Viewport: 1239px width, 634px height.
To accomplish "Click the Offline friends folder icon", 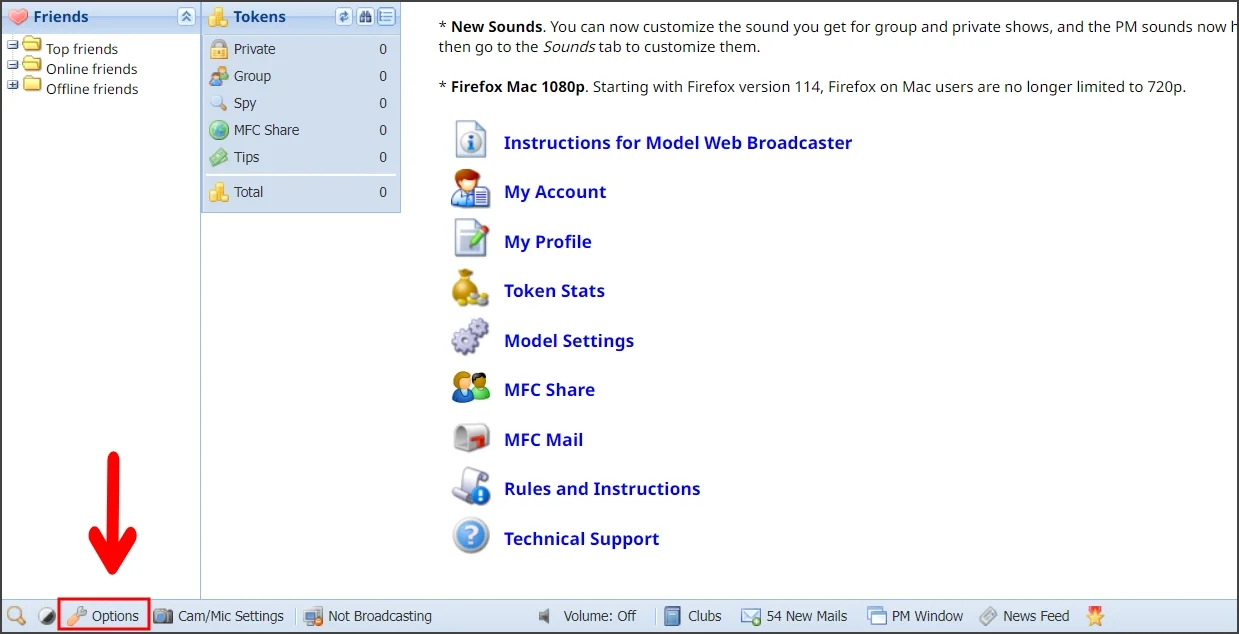I will click(32, 85).
